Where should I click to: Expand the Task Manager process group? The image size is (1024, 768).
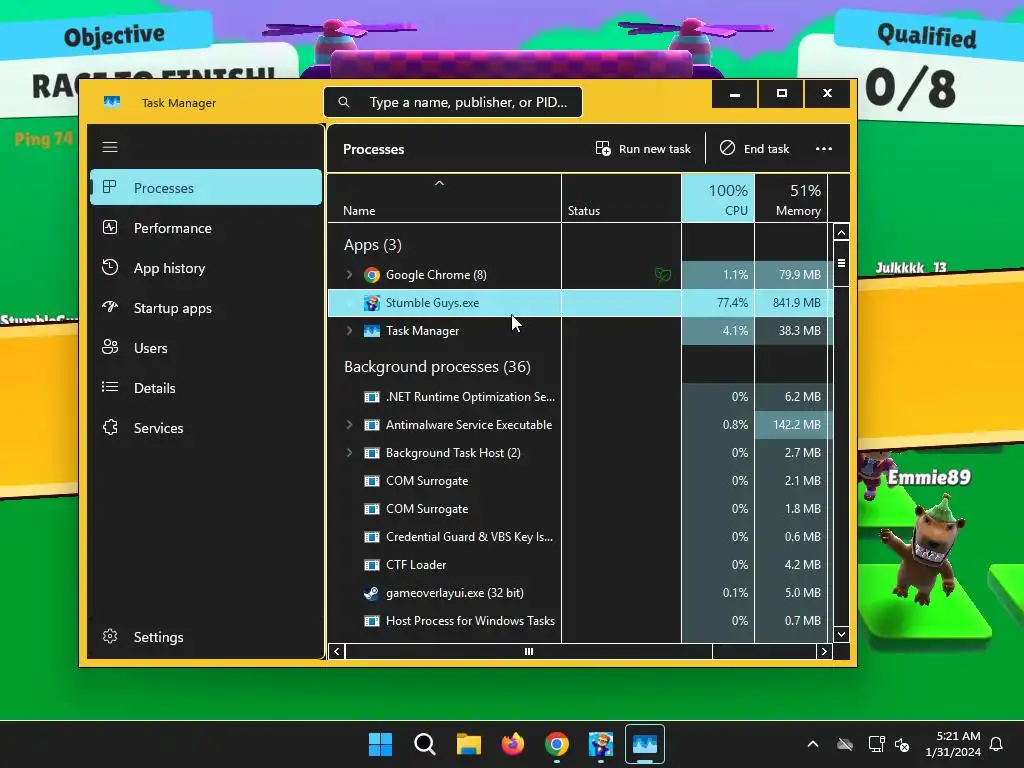pos(349,330)
